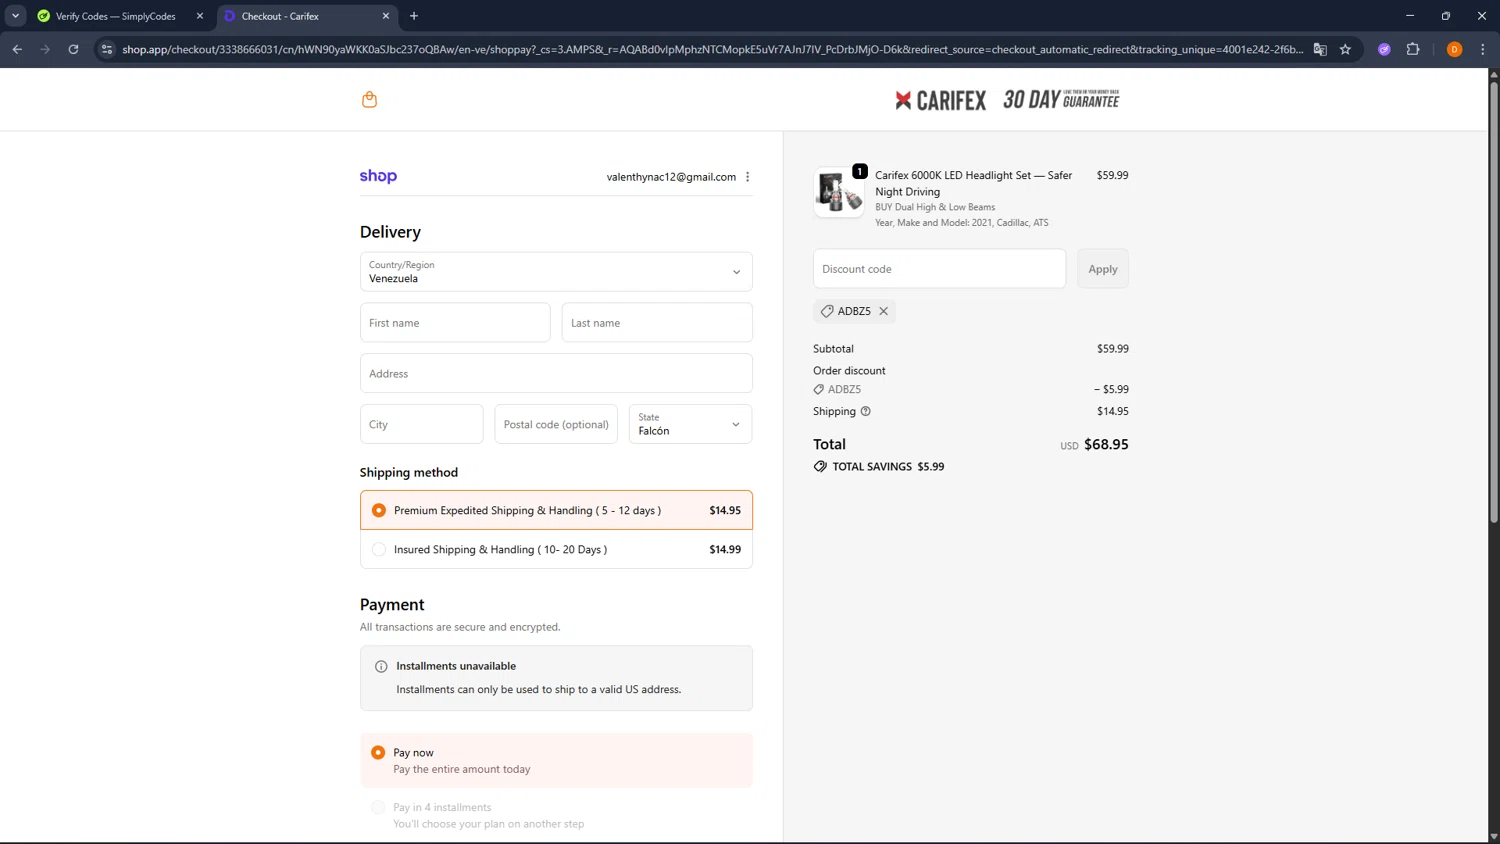1500x844 pixels.
Task: Open the Chrome three-dot menu
Action: click(1483, 49)
